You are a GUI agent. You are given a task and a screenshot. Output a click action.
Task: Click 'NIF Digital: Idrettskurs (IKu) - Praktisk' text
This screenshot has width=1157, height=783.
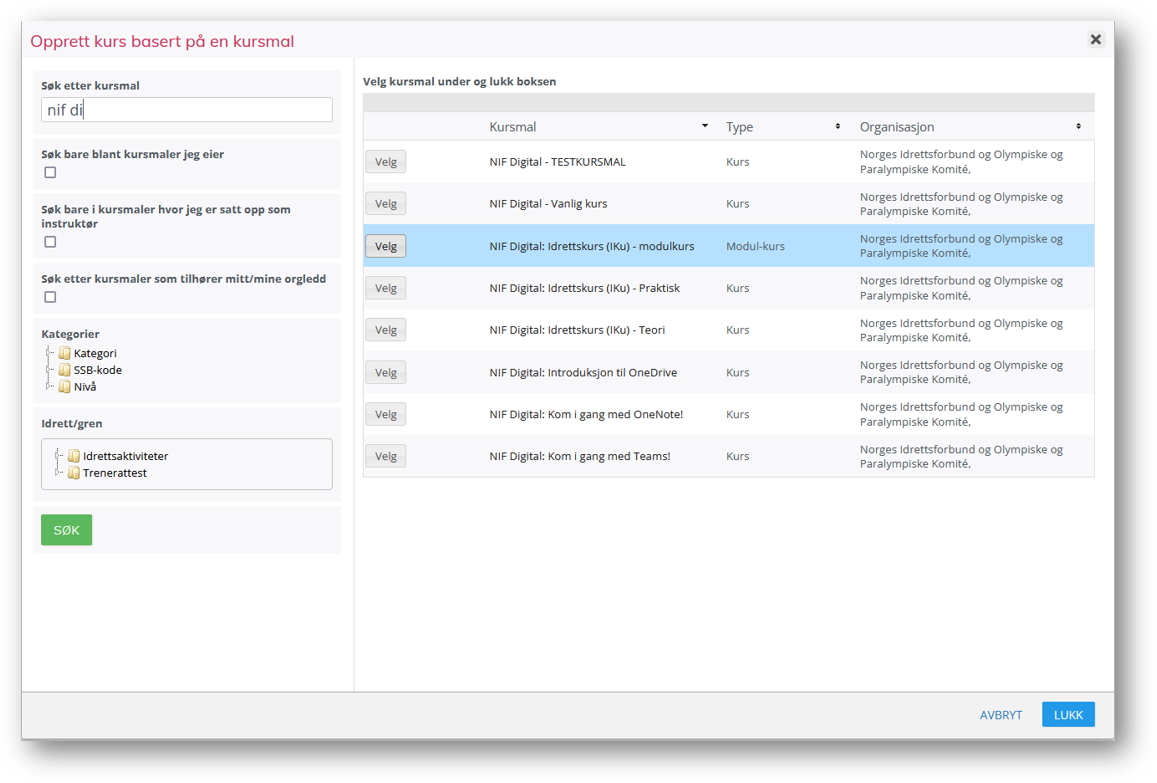[584, 288]
